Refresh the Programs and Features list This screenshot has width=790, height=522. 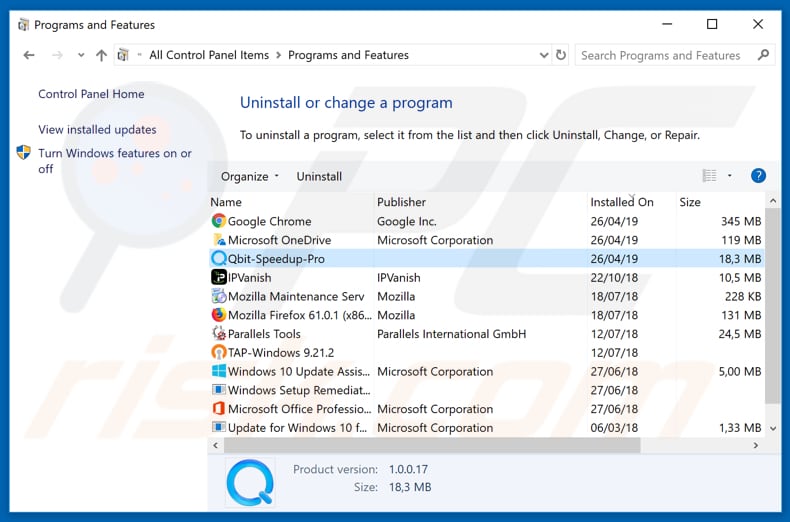coord(560,55)
